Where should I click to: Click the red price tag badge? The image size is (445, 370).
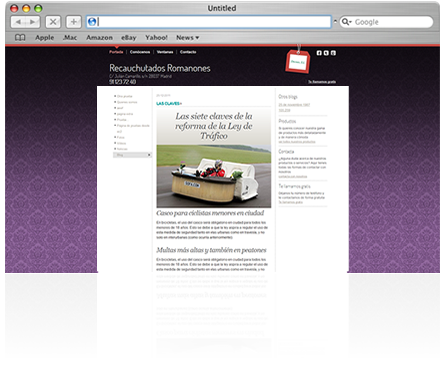298,61
